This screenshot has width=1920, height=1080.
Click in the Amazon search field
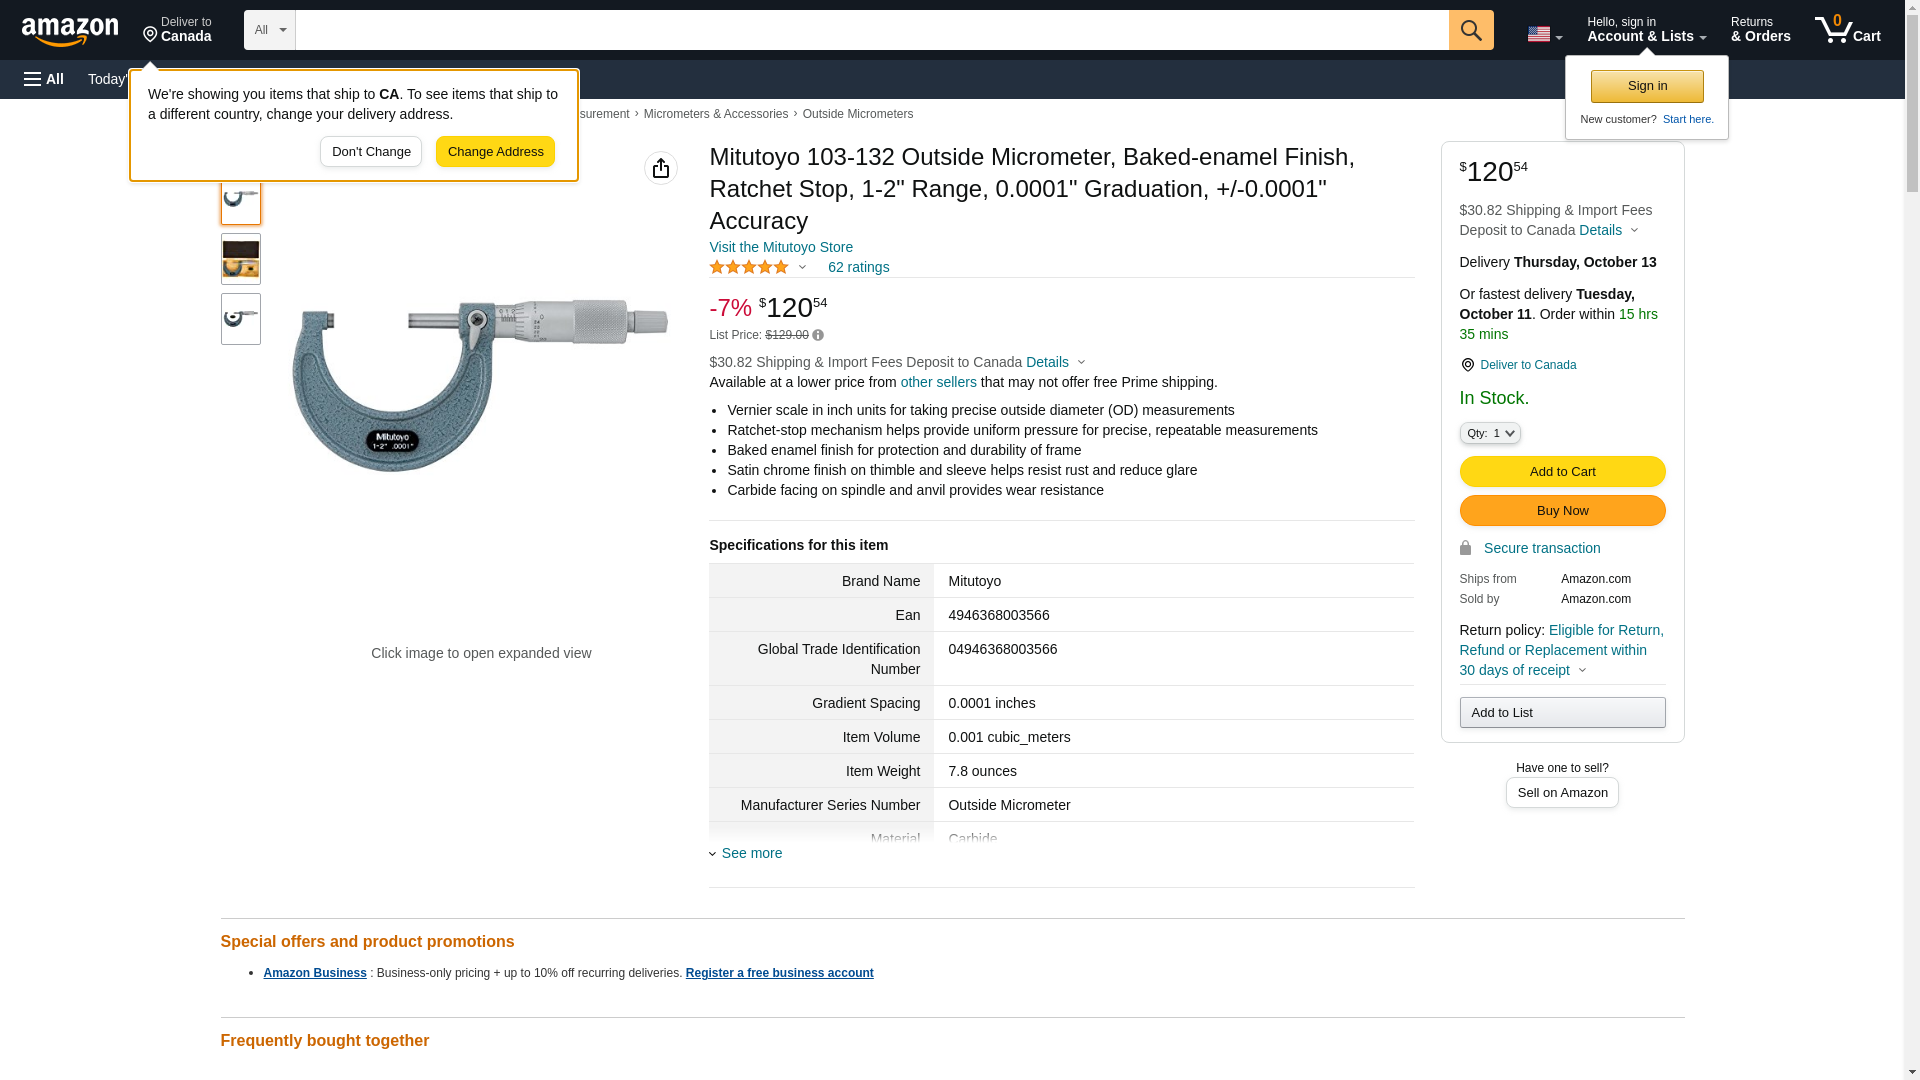coord(871,30)
